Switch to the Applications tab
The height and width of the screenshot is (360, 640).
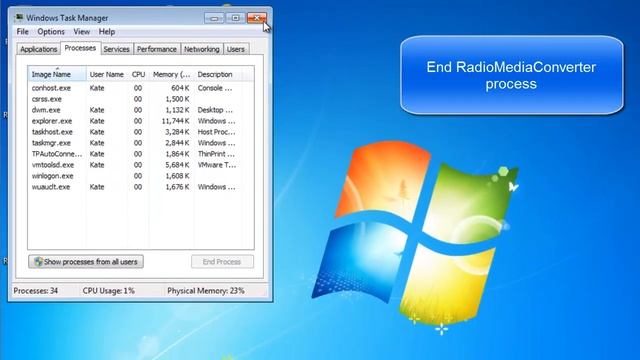click(39, 49)
